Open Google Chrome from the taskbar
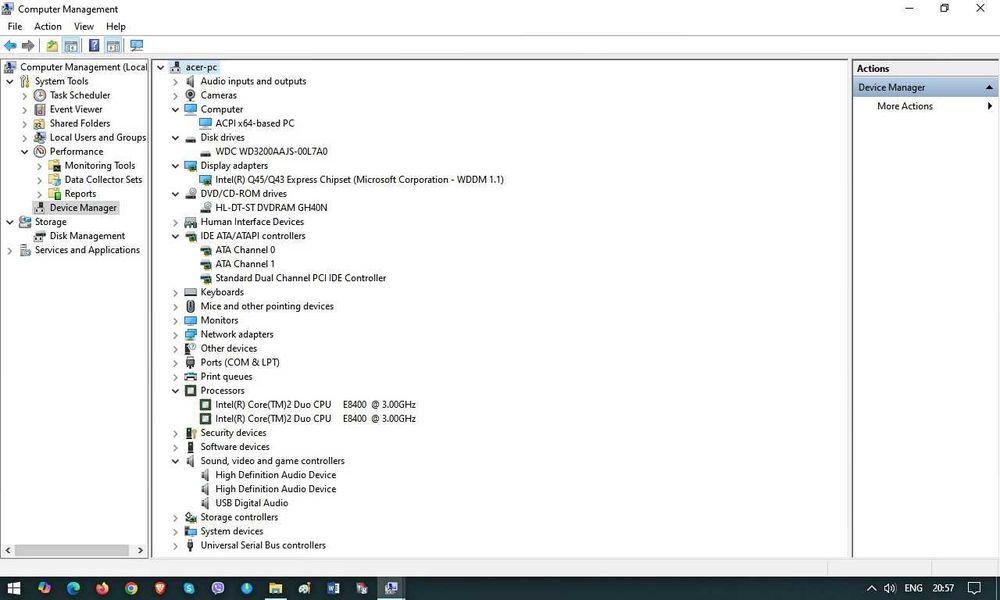Image resolution: width=1000 pixels, height=600 pixels. (x=131, y=588)
